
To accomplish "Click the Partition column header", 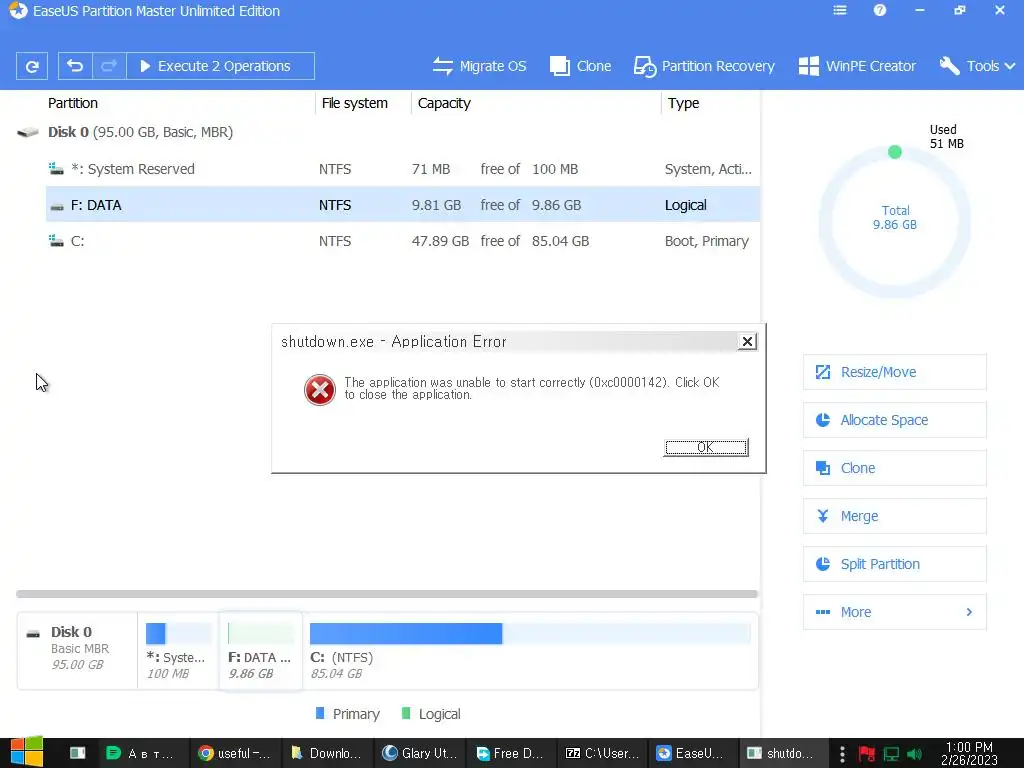I will coord(72,103).
